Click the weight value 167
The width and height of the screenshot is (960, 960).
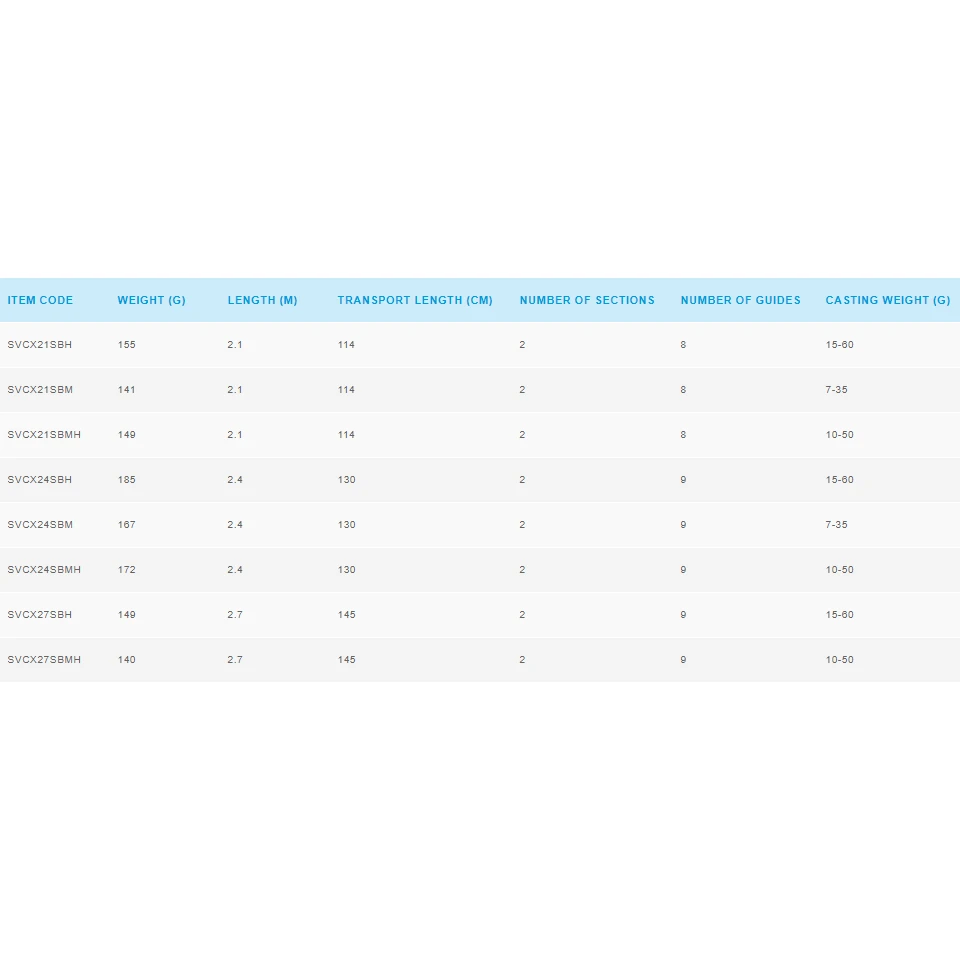coord(127,525)
